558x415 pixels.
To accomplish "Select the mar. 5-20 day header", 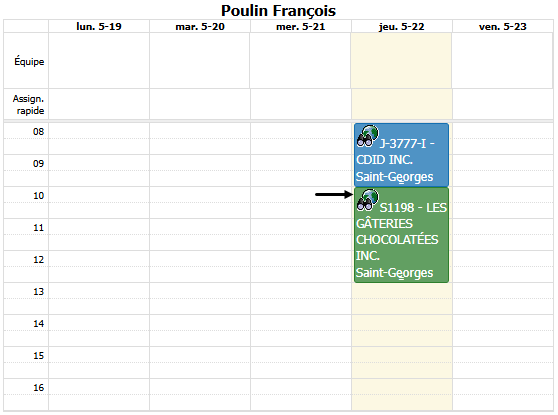I will tap(200, 26).
